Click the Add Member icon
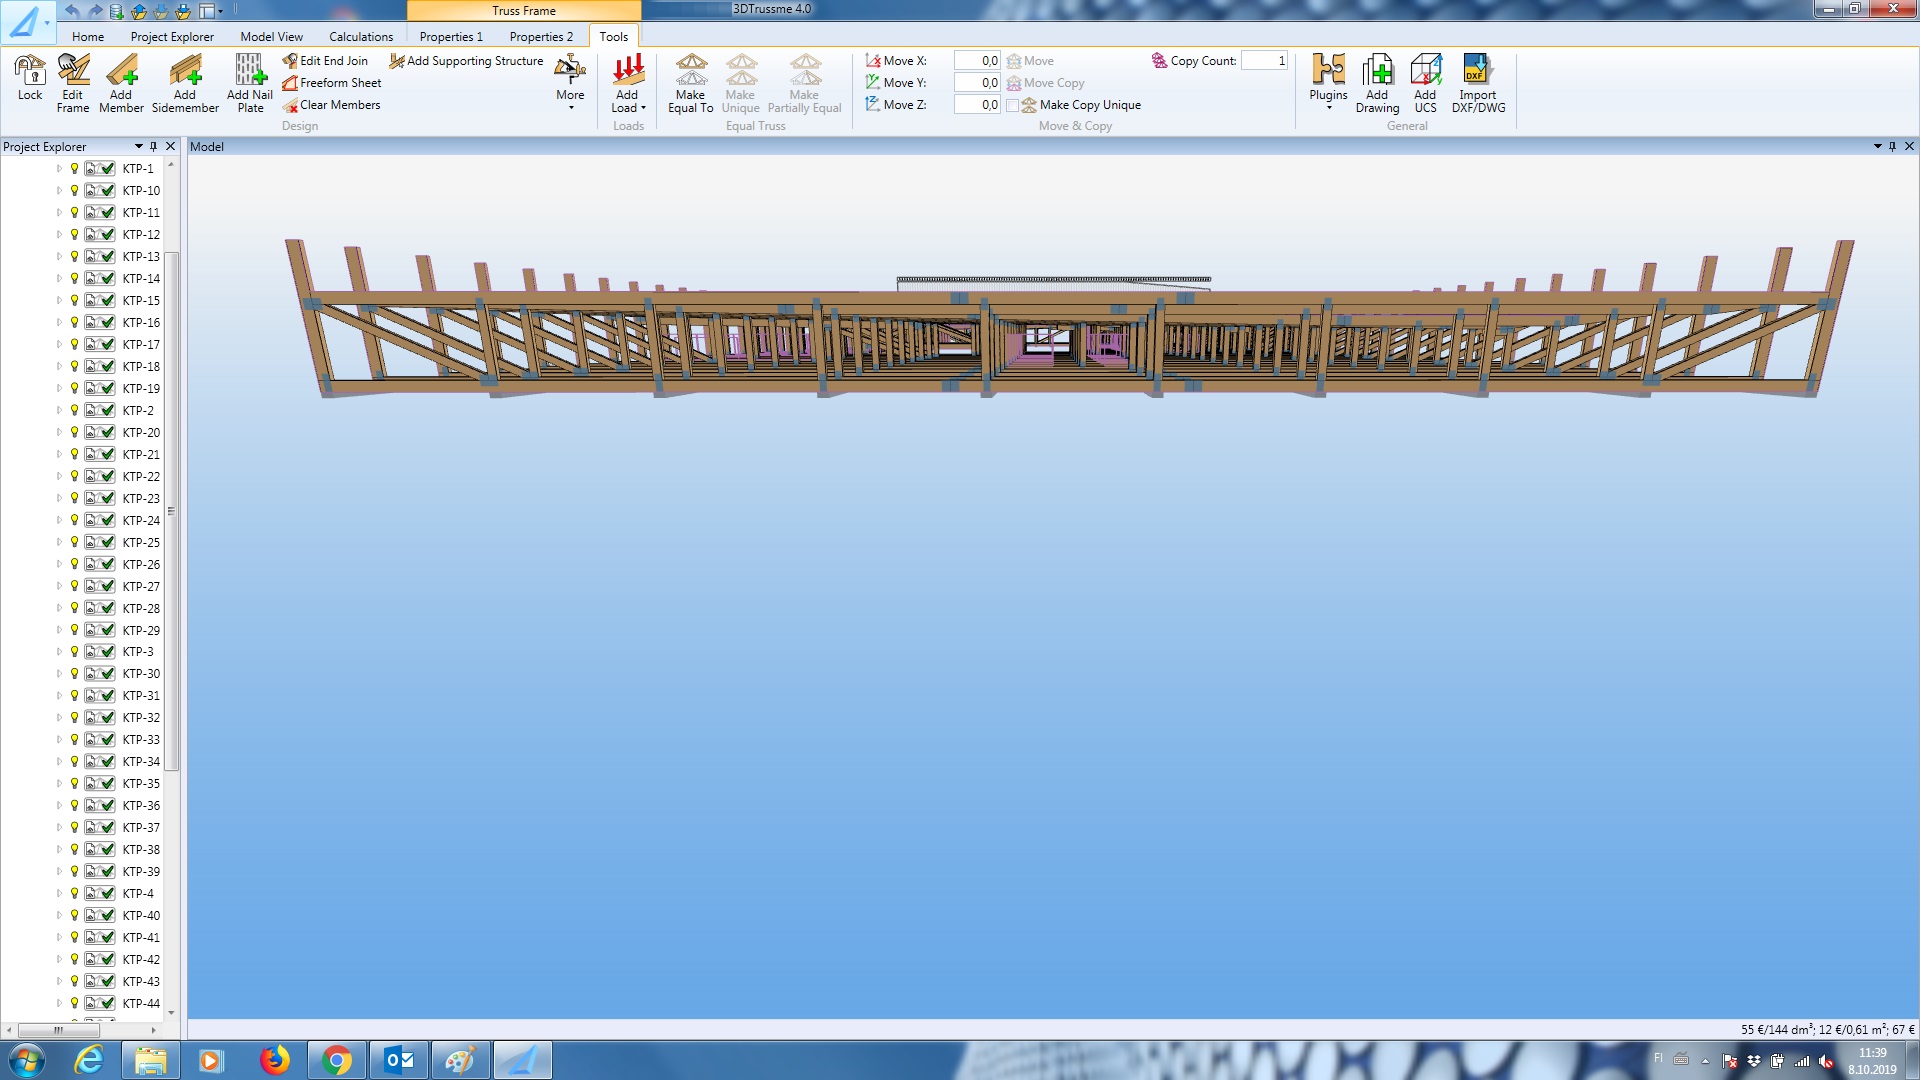Screen dimensions: 1920x1080 121,70
